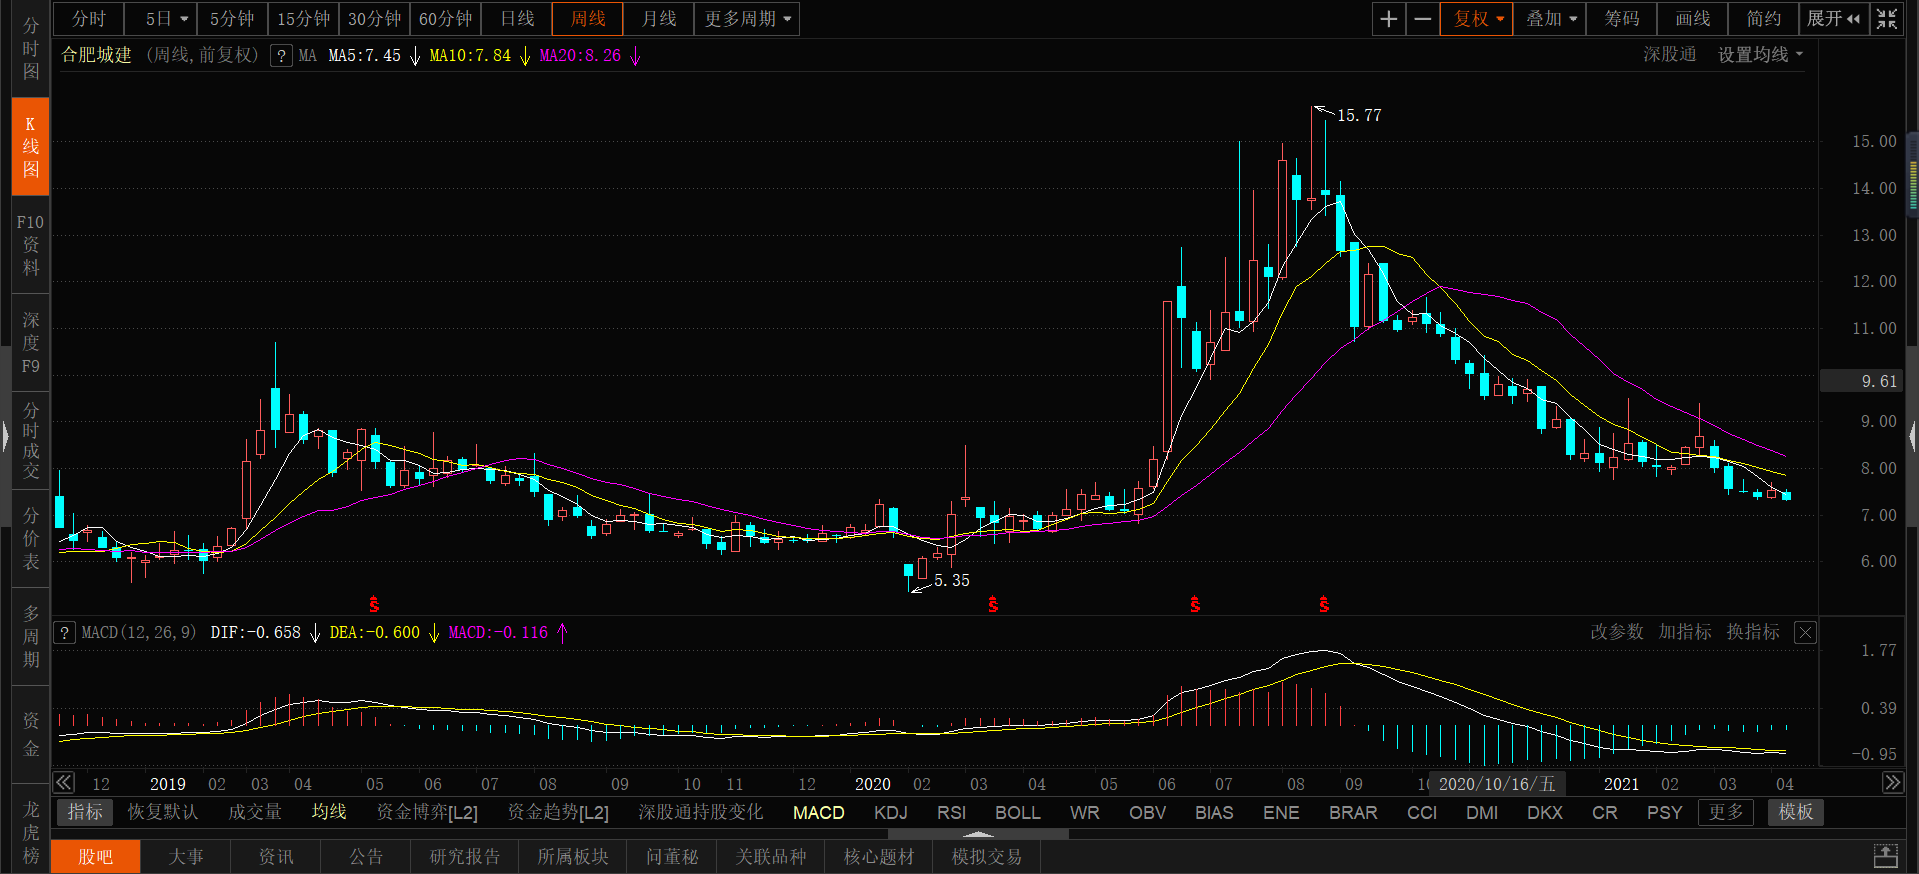Select the BOLL indicator

(1018, 812)
